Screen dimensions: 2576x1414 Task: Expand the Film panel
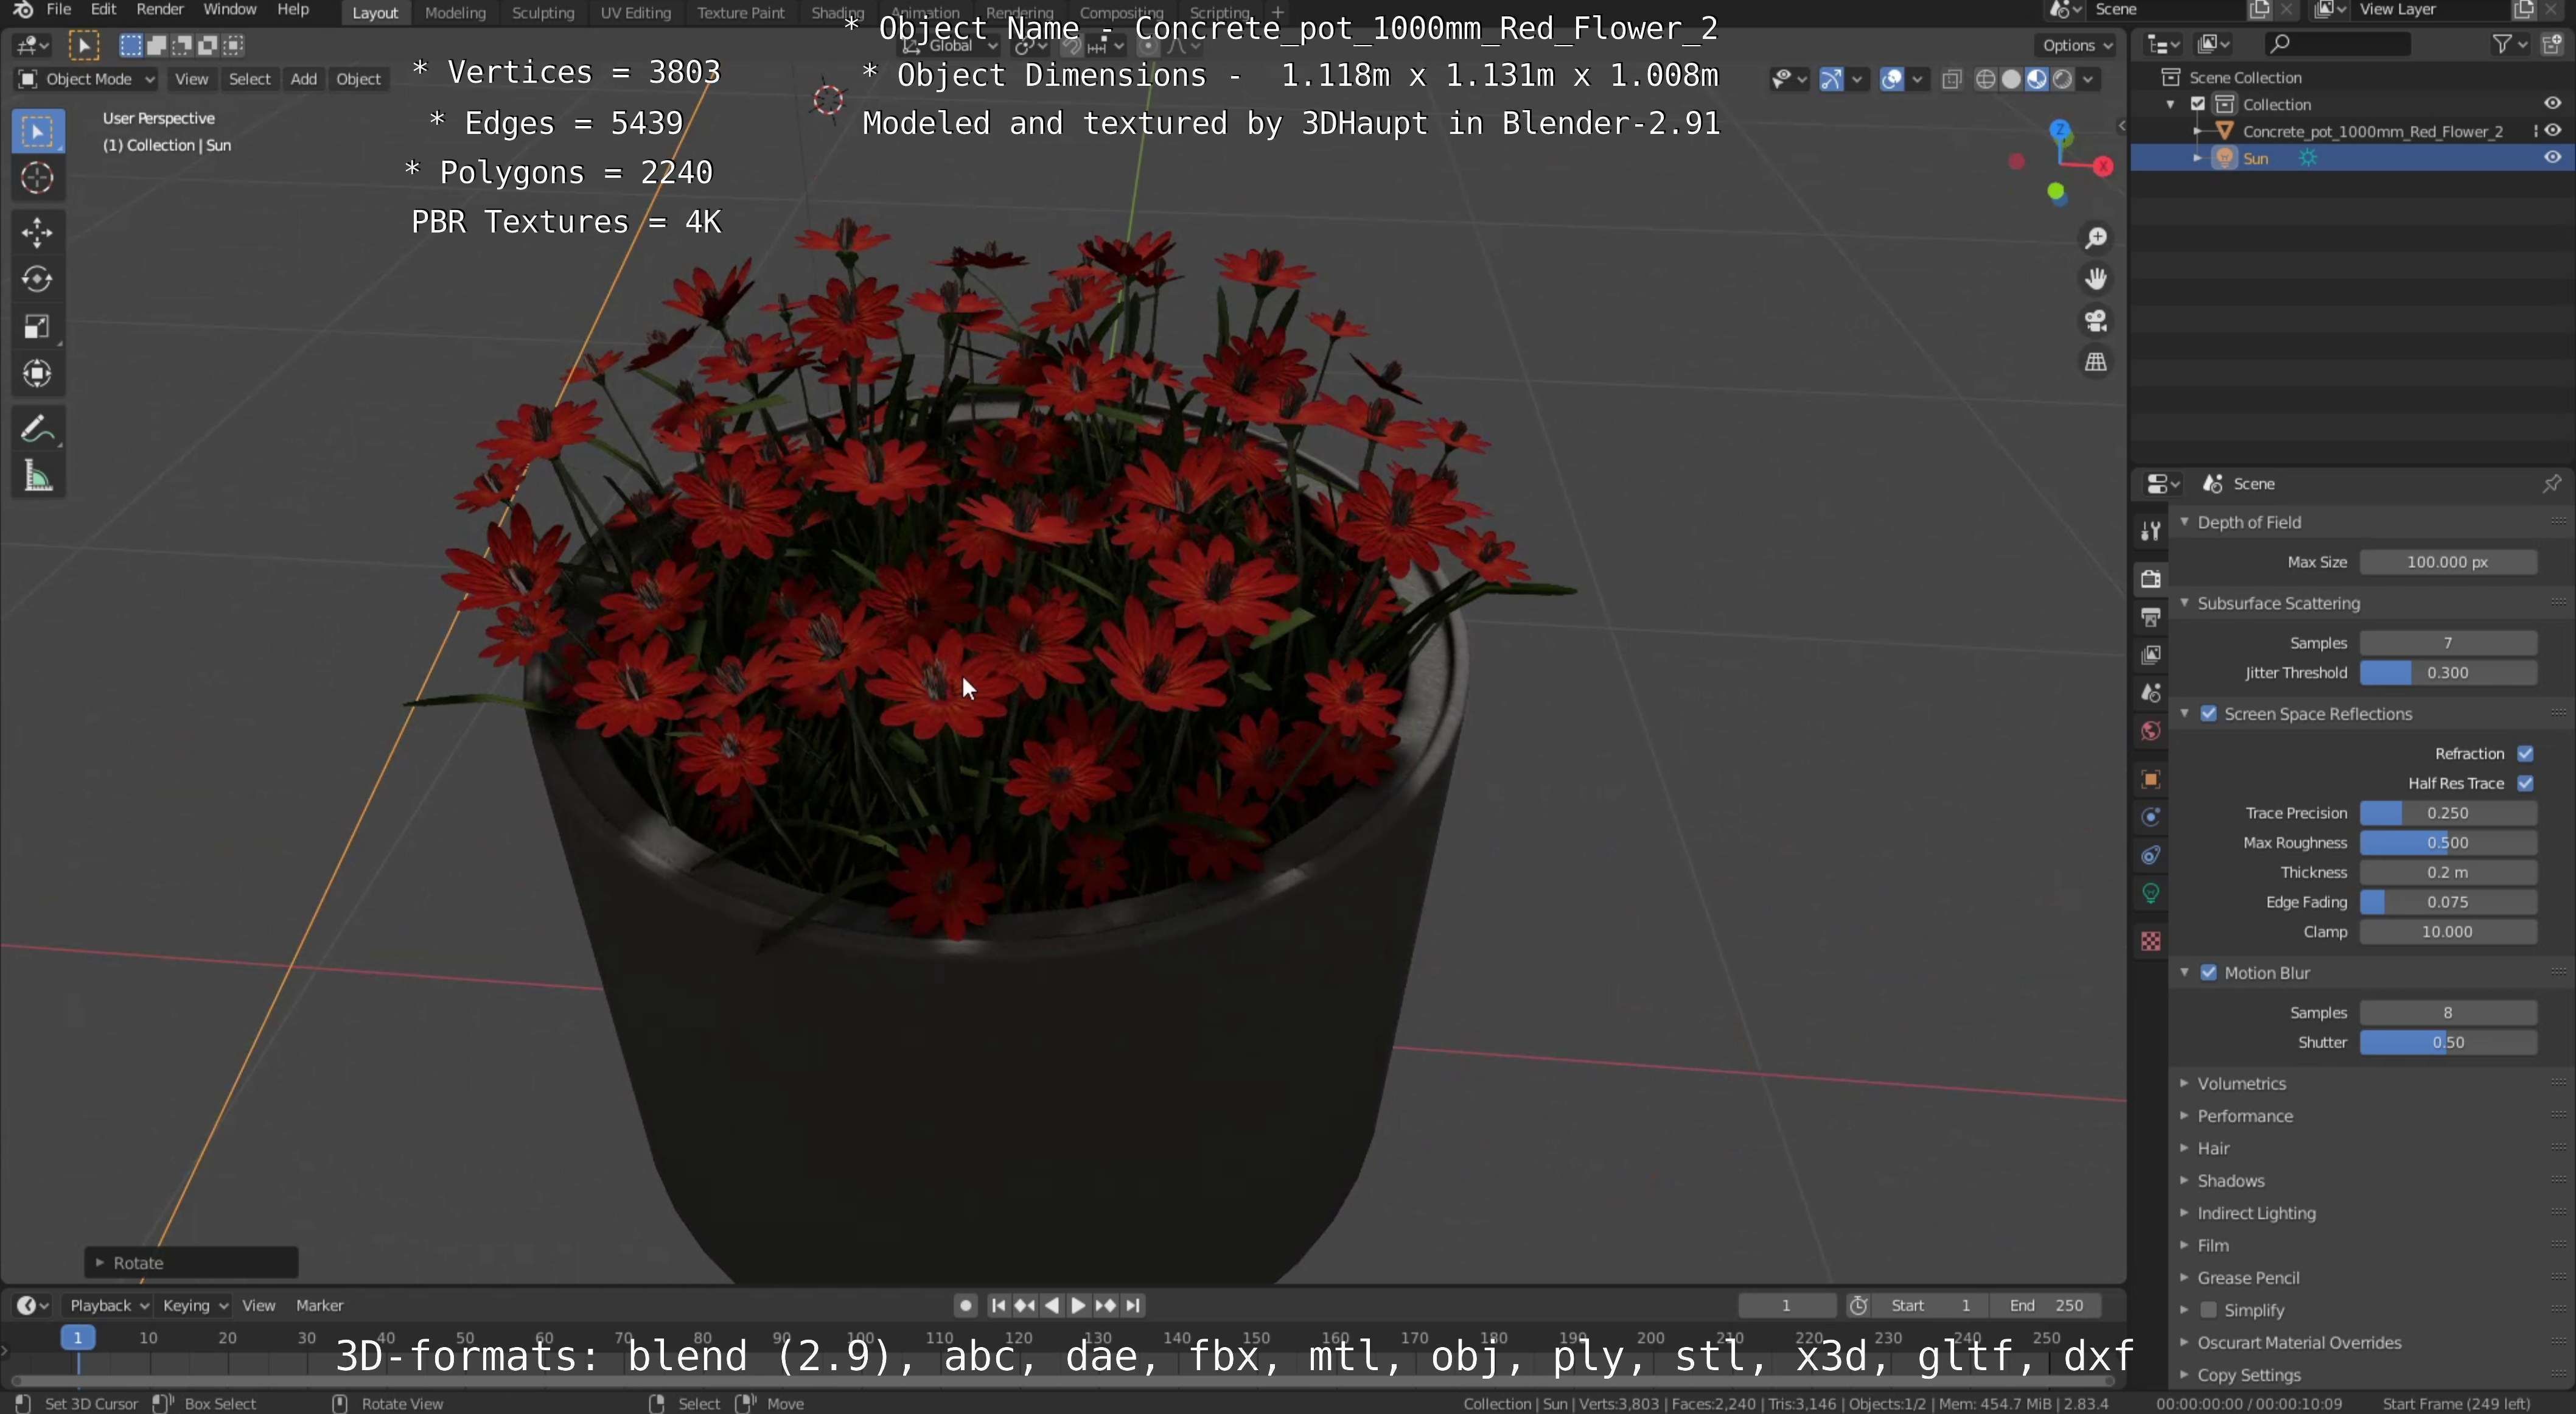tap(2213, 1246)
